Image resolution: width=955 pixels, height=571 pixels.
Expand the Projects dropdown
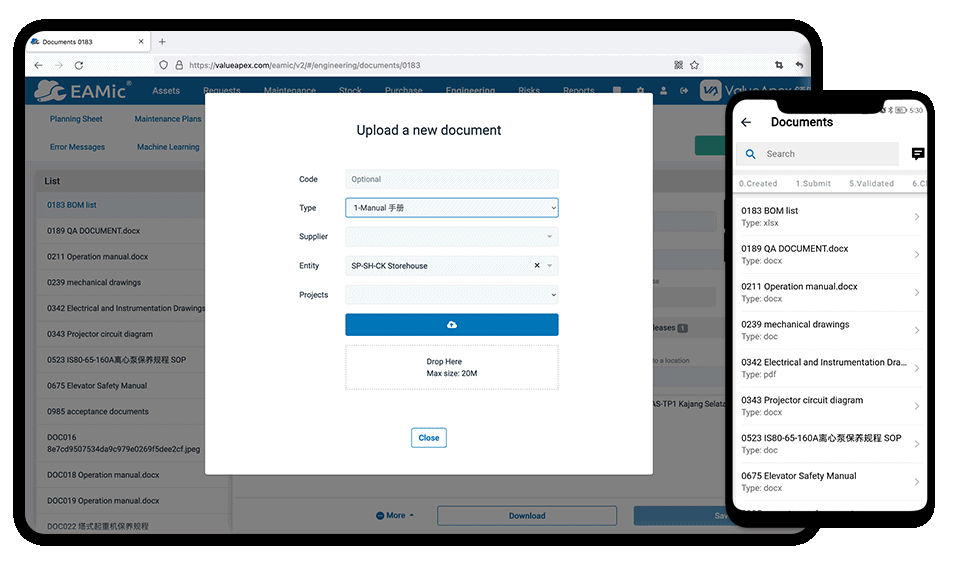pos(451,295)
